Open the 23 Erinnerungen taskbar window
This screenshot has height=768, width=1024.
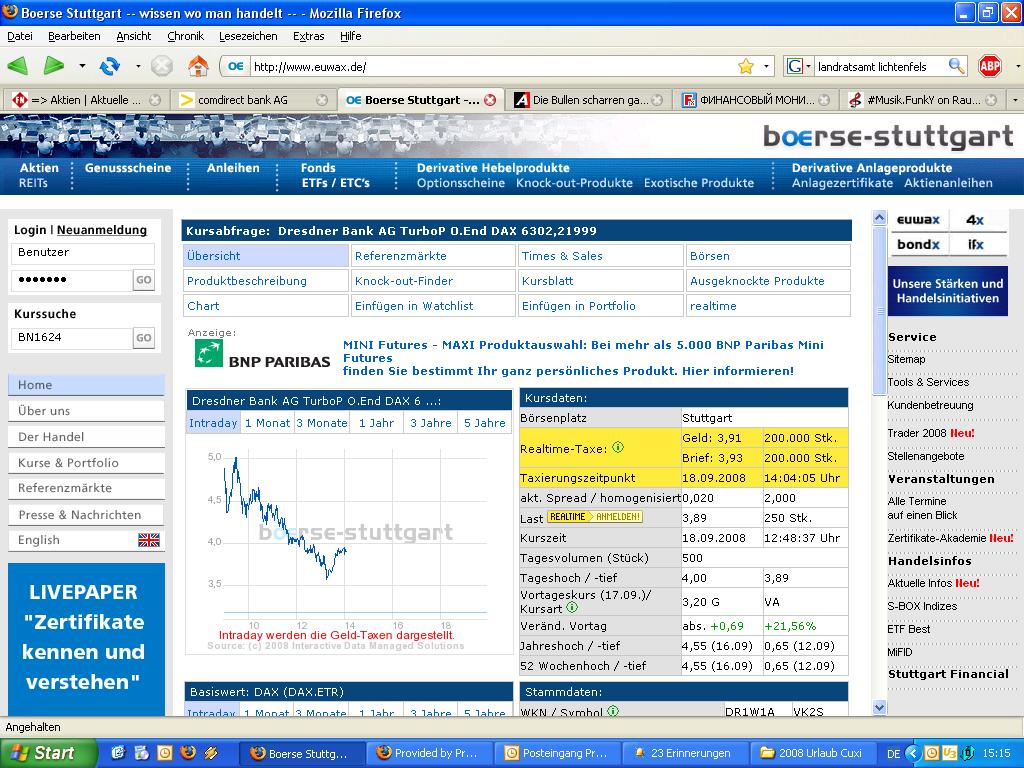tap(684, 753)
